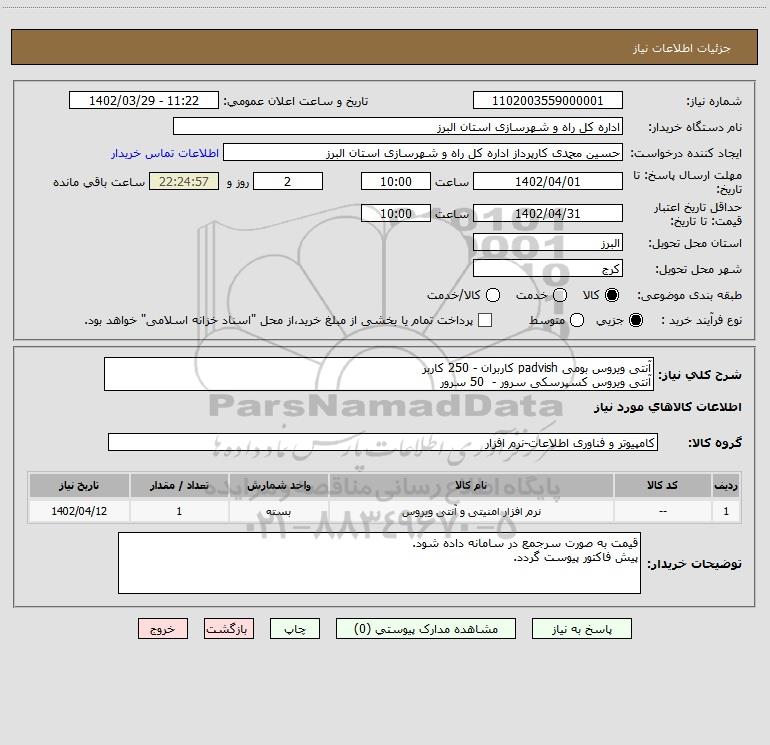This screenshot has width=770, height=745.
Task: Click the پاسخ به نیاز button
Action: tap(581, 629)
